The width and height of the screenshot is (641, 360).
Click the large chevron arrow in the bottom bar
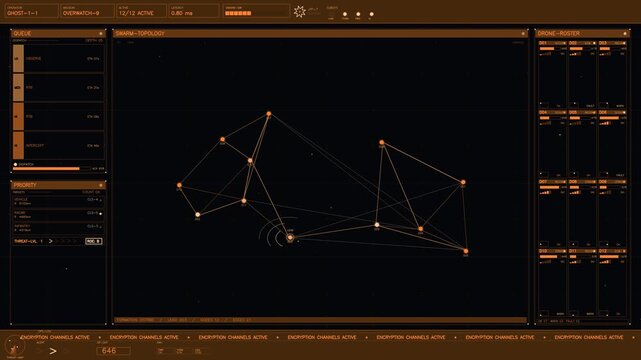point(53,351)
